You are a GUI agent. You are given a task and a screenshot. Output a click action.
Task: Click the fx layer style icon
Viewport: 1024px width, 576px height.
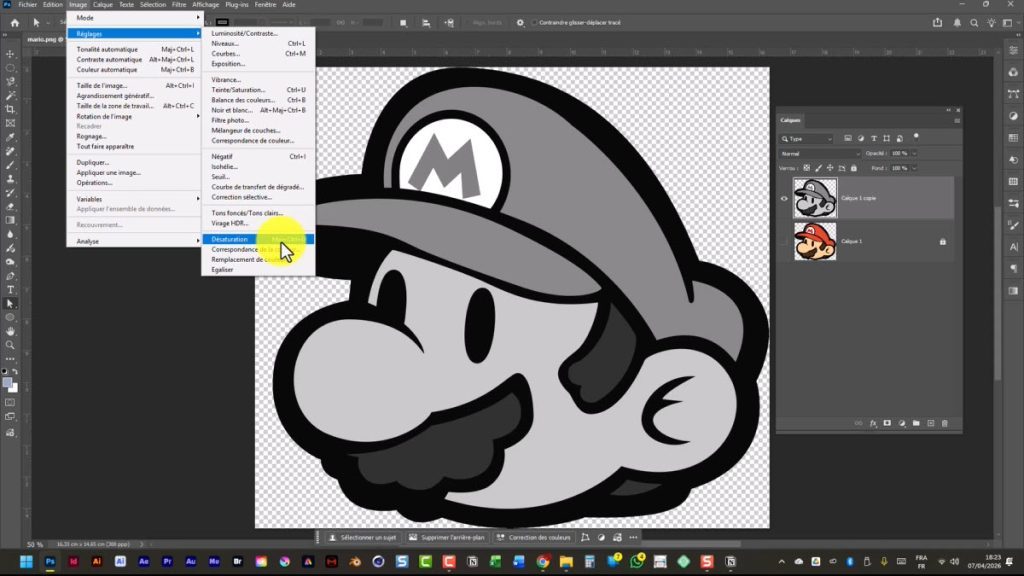pos(873,423)
